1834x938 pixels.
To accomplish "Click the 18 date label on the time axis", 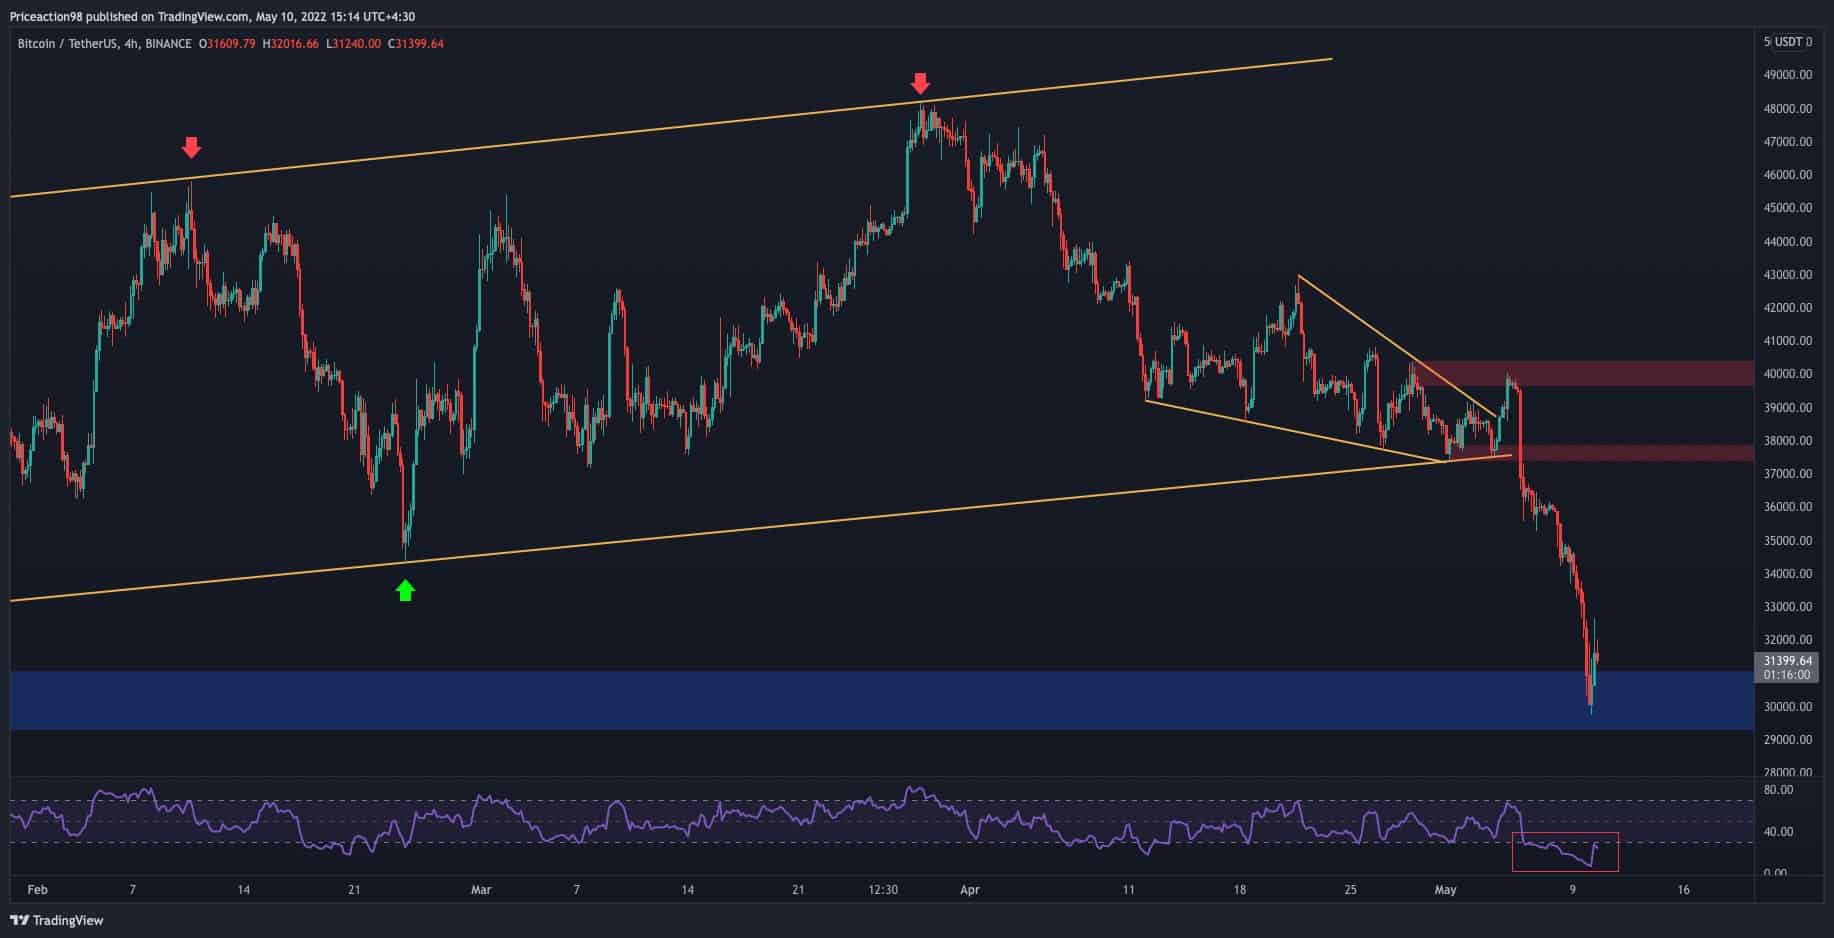I will coord(1240,890).
